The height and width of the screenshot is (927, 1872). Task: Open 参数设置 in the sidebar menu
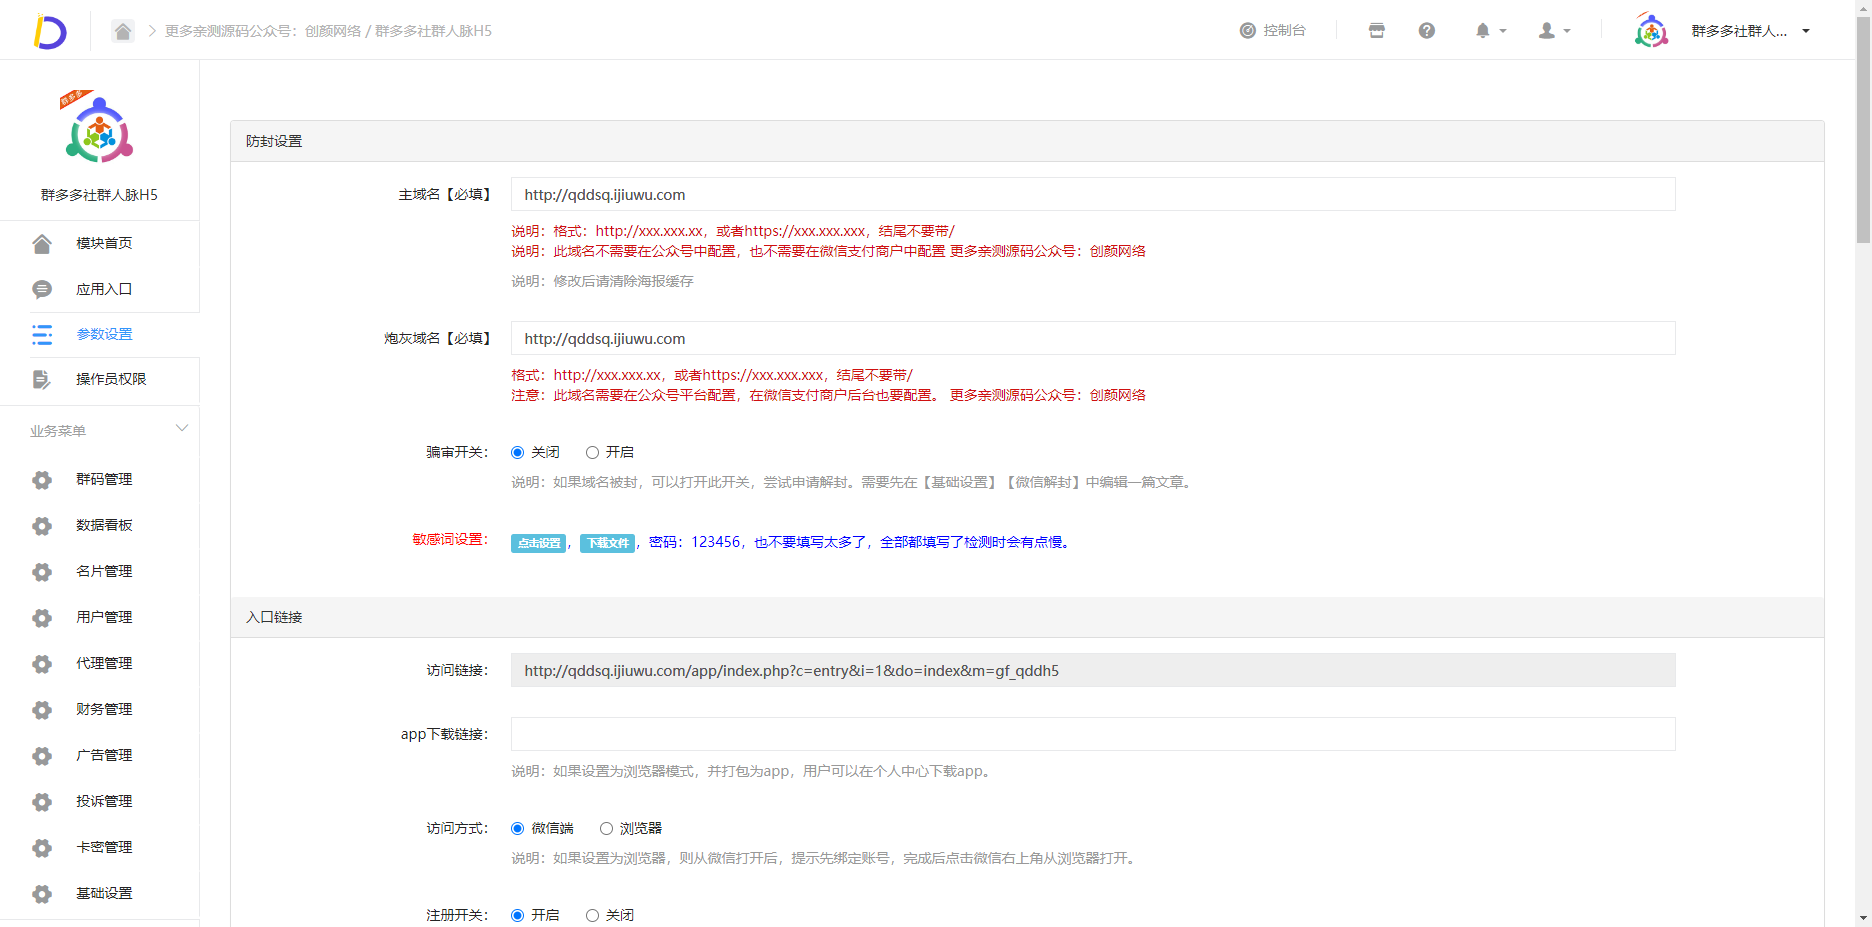click(x=104, y=334)
